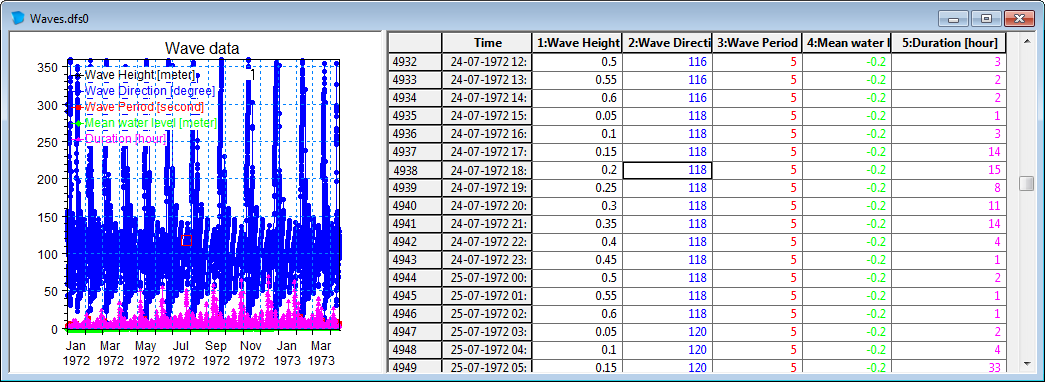Click wave height 0.2 in row 4938
The image size is (1045, 382).
[x=577, y=170]
